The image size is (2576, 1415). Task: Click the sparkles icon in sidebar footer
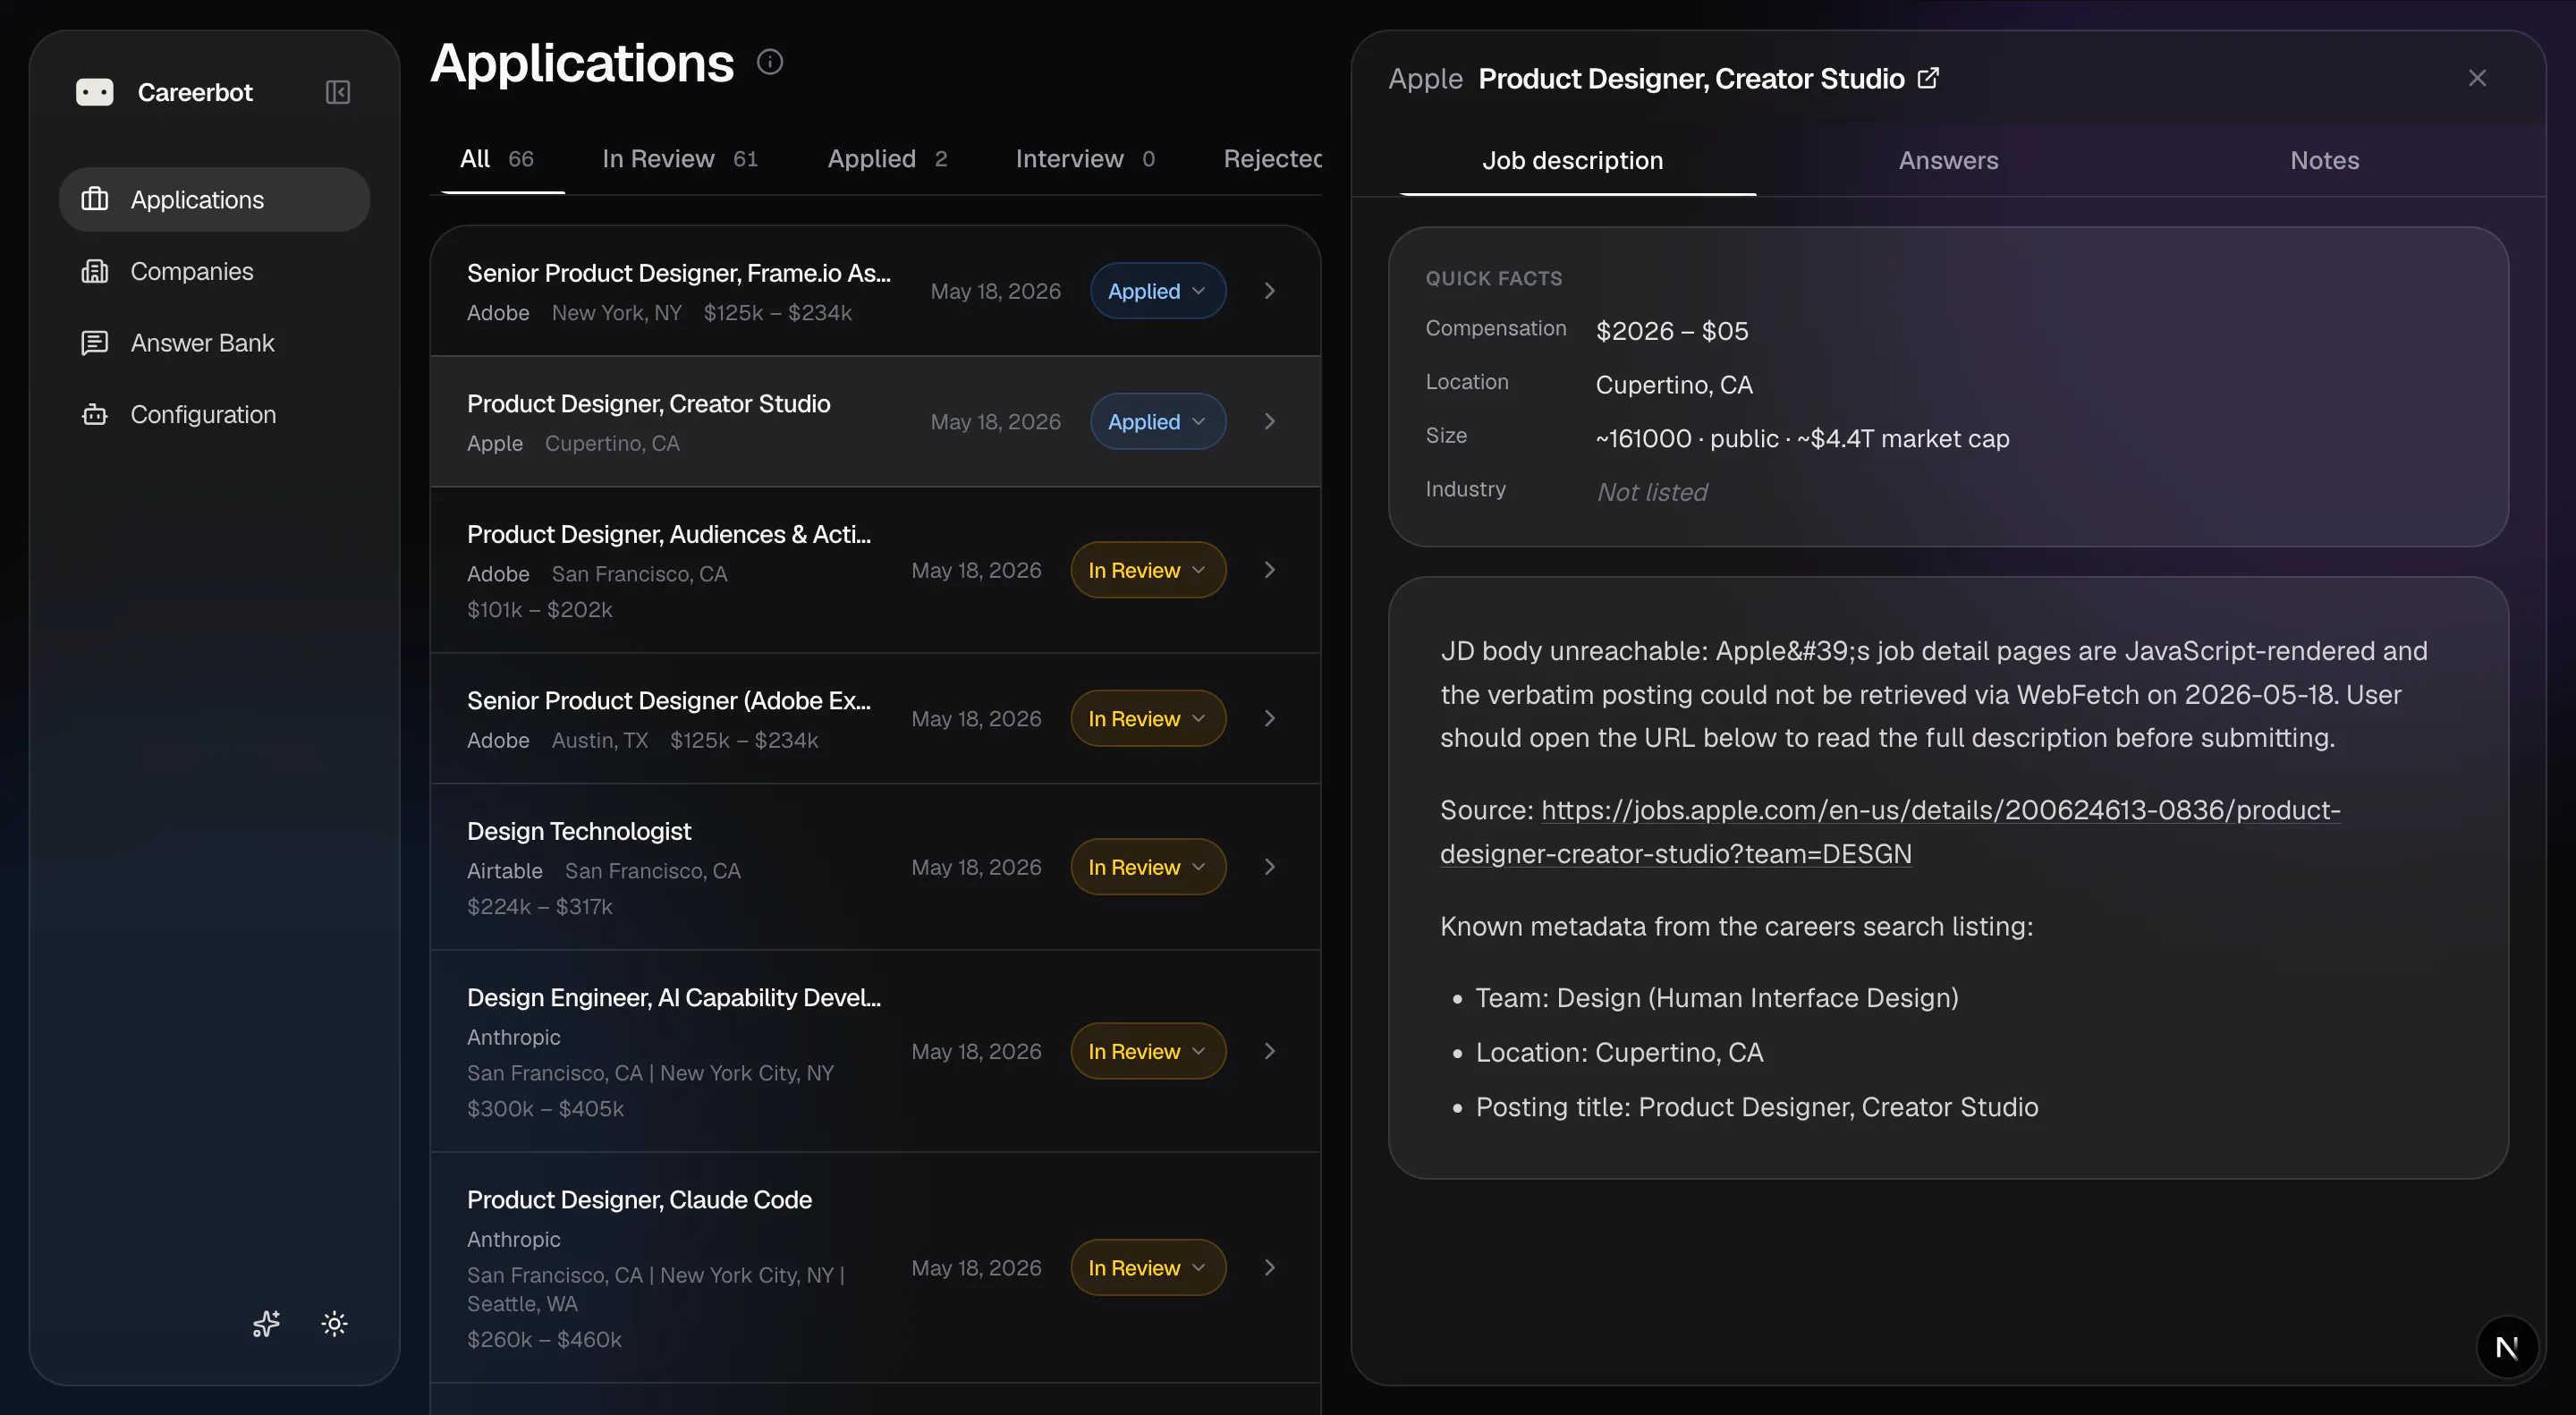pyautogui.click(x=266, y=1324)
